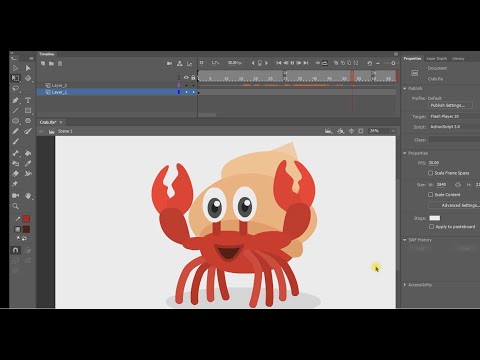Open the white Stage color swatch
The width and height of the screenshot is (480, 360).
pos(435,218)
